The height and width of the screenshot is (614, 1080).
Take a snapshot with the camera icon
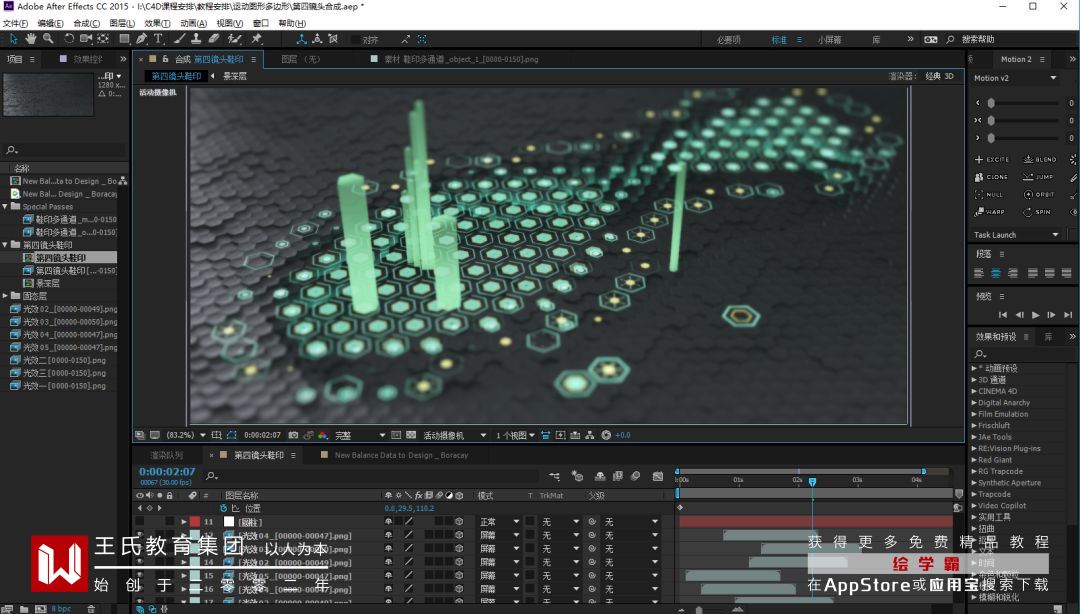click(x=294, y=435)
